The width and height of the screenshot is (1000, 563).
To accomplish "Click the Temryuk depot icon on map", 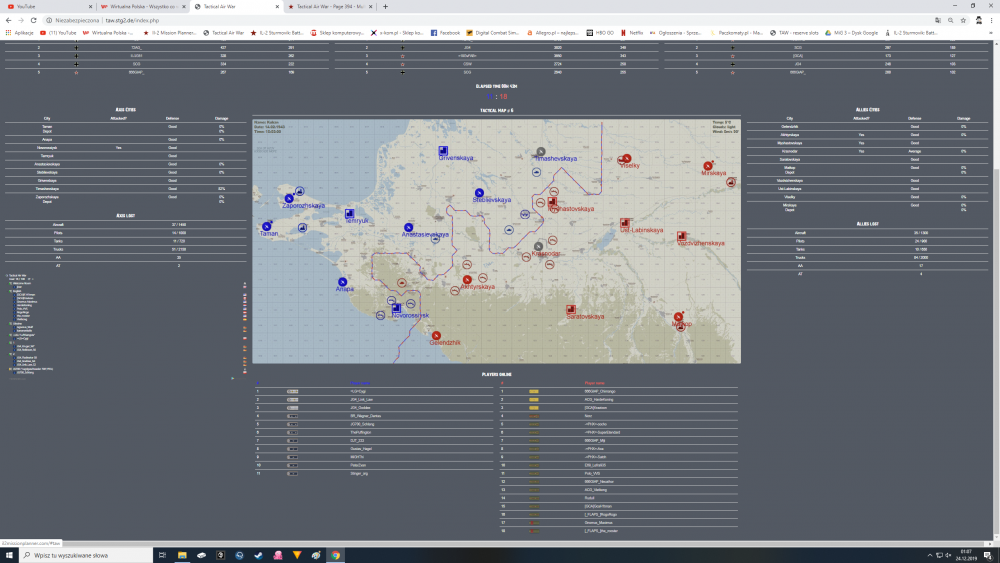I will [349, 213].
